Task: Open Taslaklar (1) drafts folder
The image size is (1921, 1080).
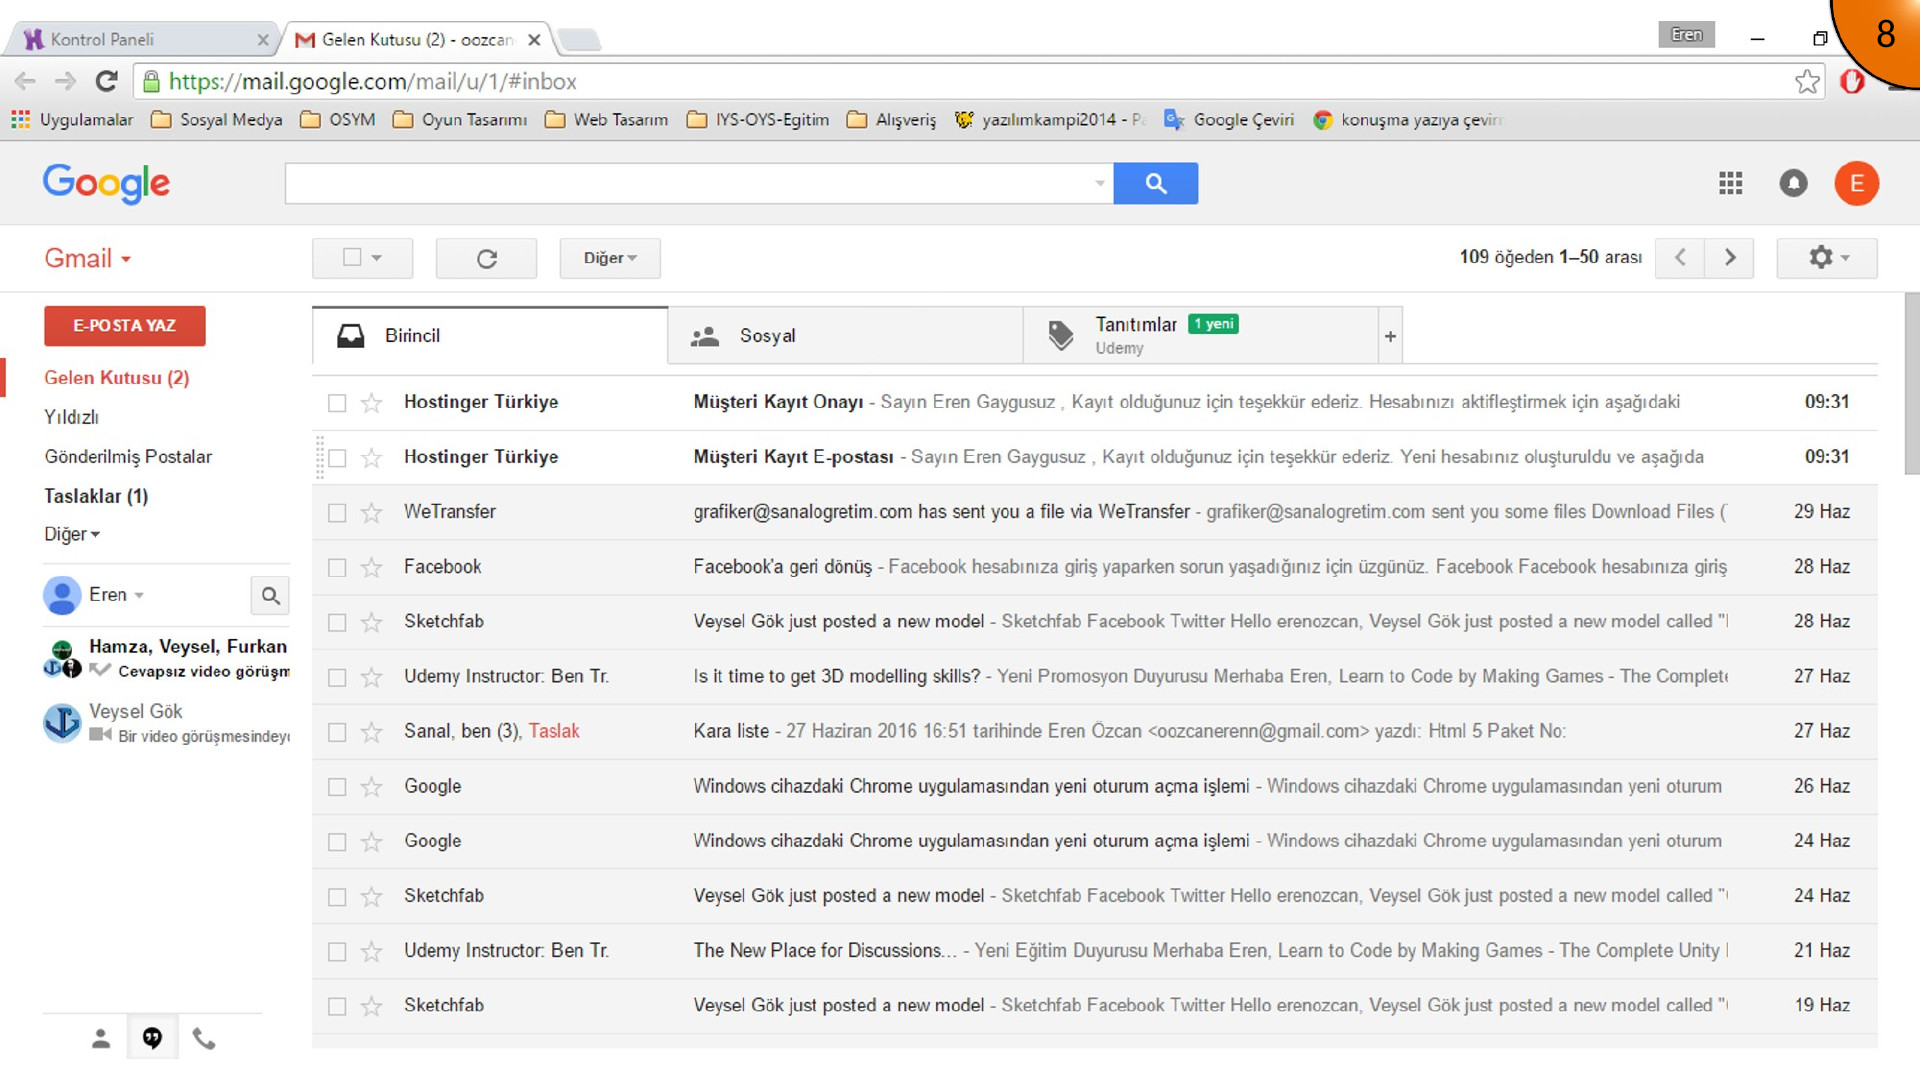Action: point(96,496)
